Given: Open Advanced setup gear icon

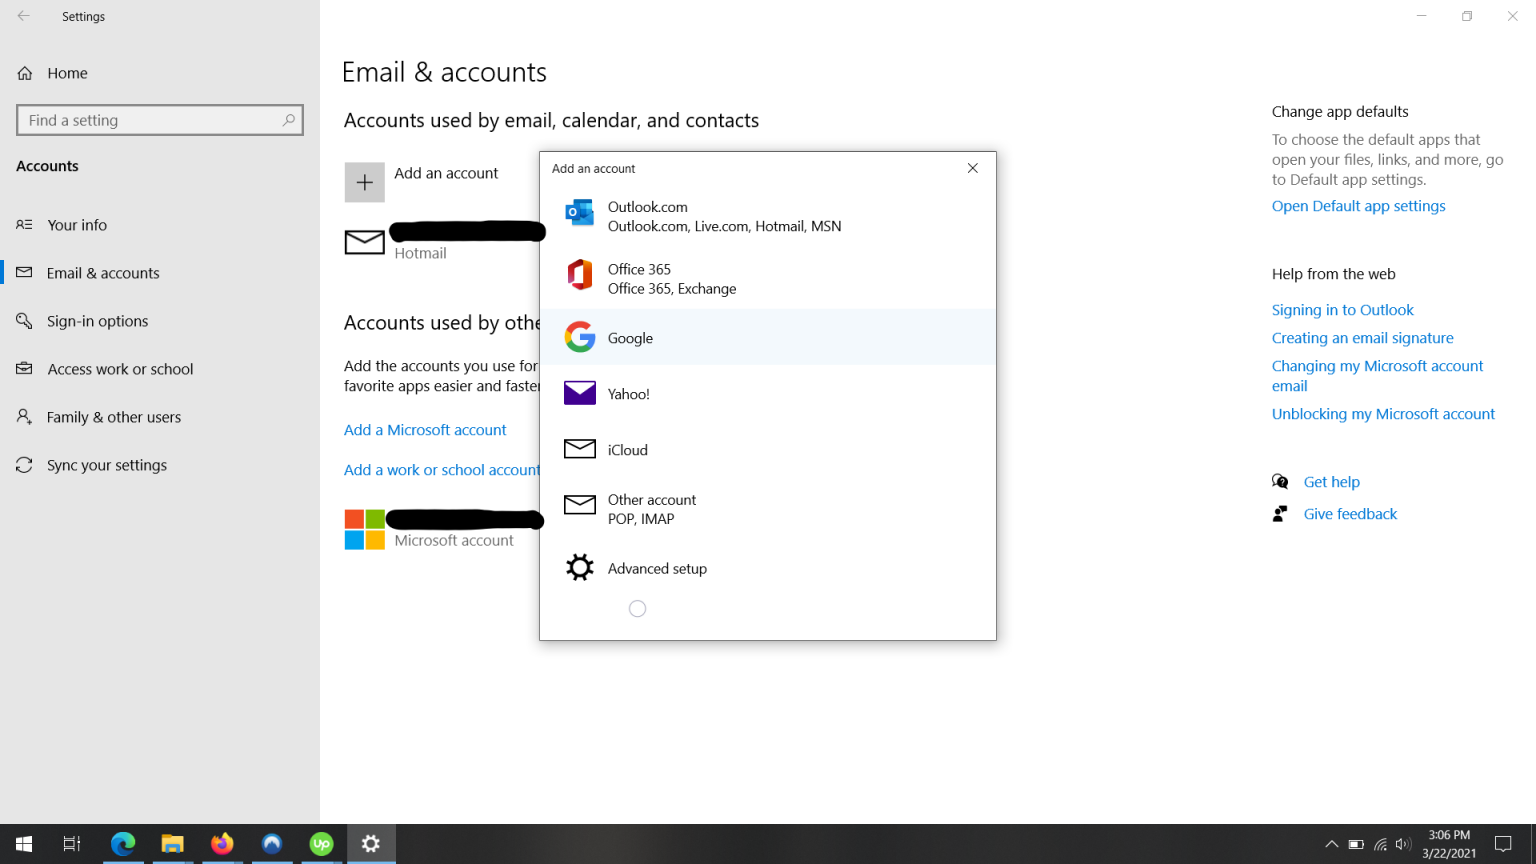Looking at the screenshot, I should 579,567.
